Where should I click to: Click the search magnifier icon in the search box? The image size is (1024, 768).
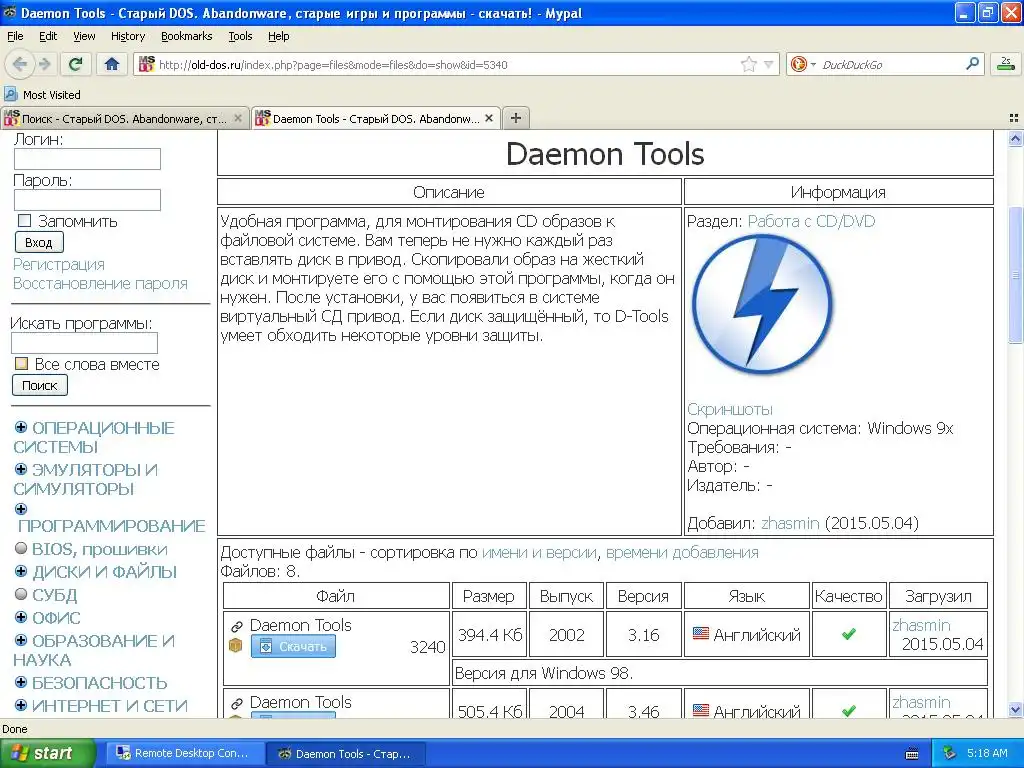972,64
